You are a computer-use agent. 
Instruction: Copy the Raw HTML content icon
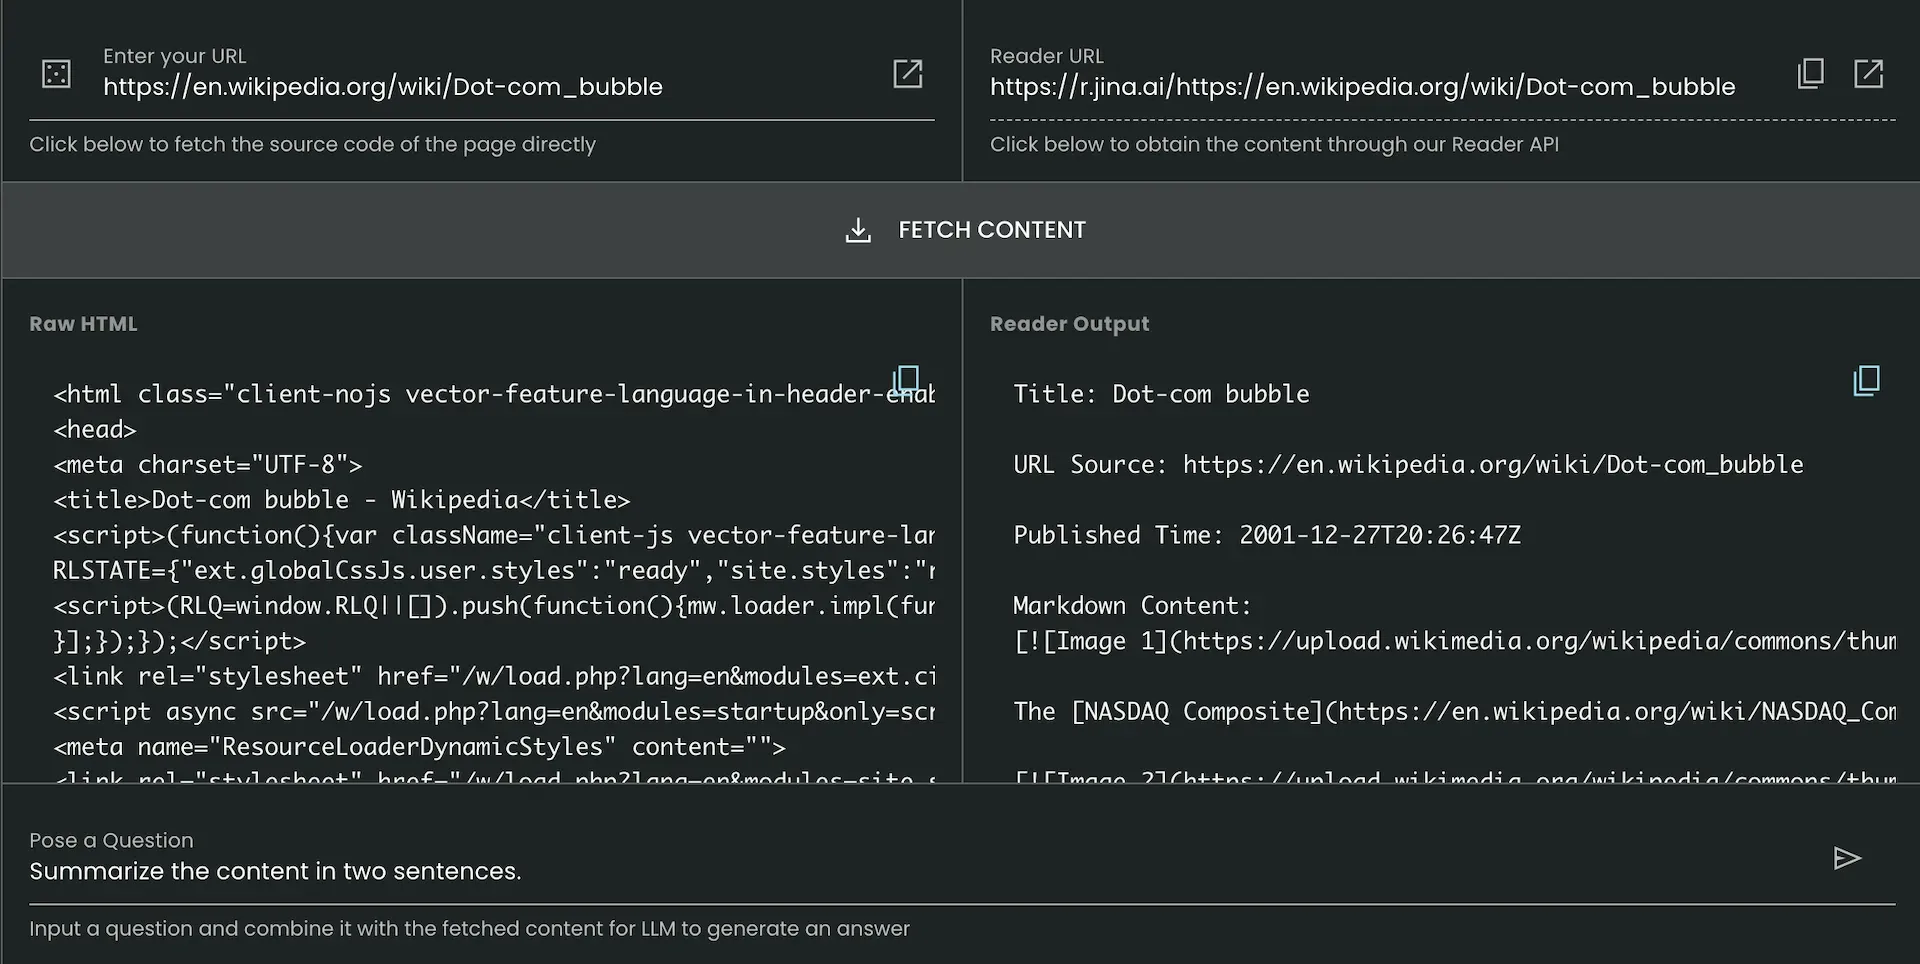click(906, 380)
